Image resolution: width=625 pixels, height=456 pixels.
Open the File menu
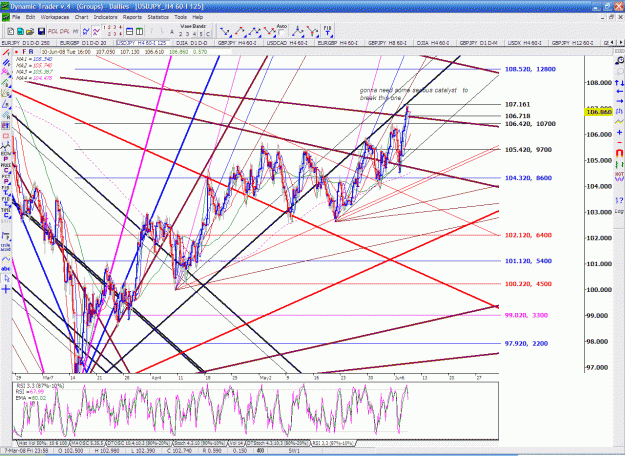16,17
